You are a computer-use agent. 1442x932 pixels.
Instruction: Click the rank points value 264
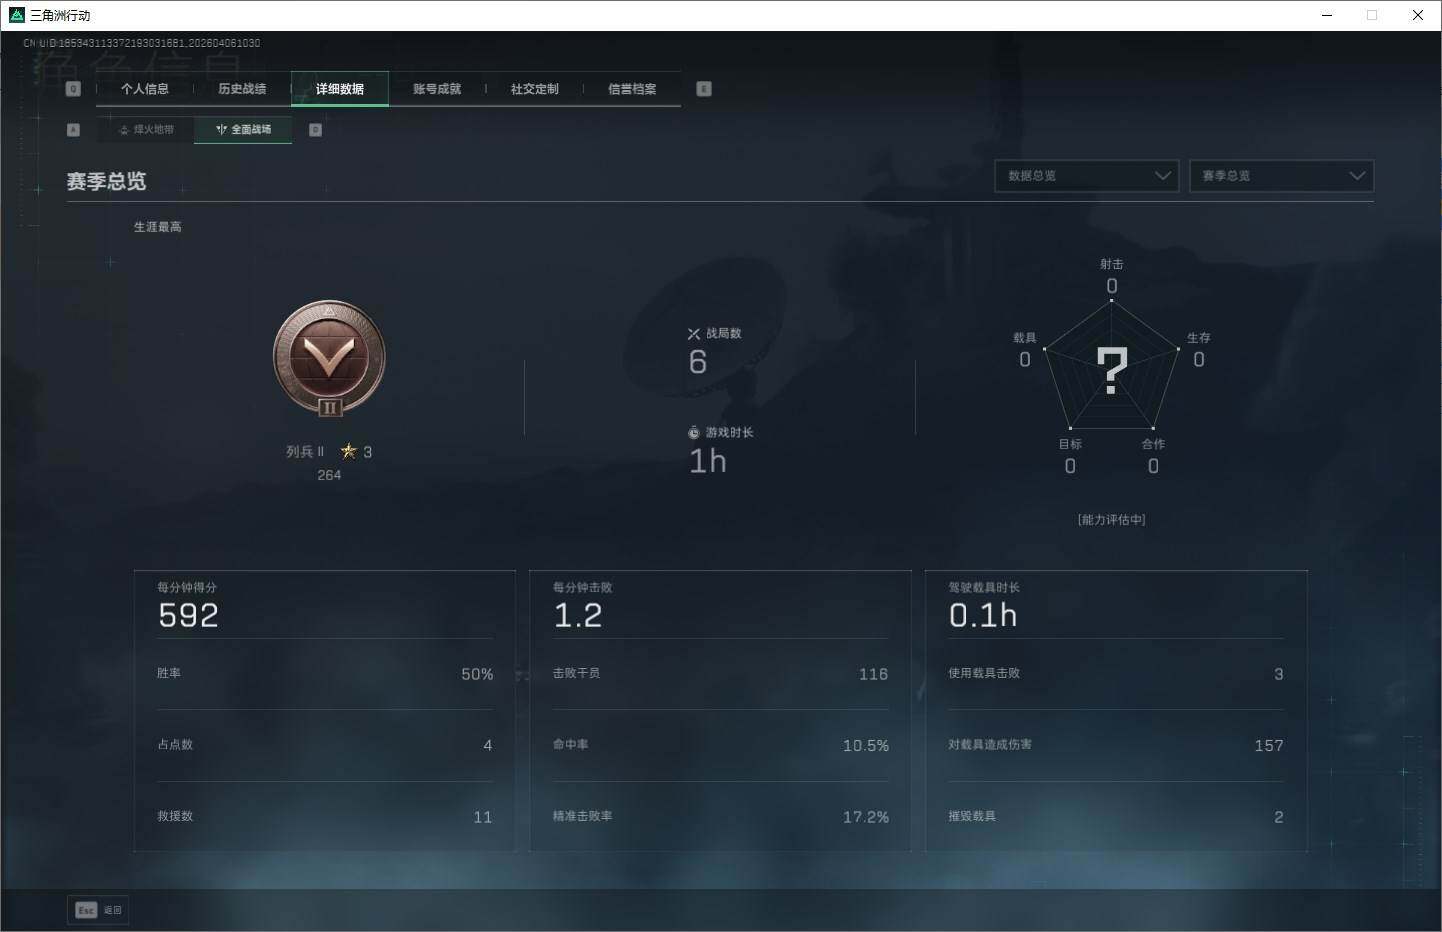329,475
